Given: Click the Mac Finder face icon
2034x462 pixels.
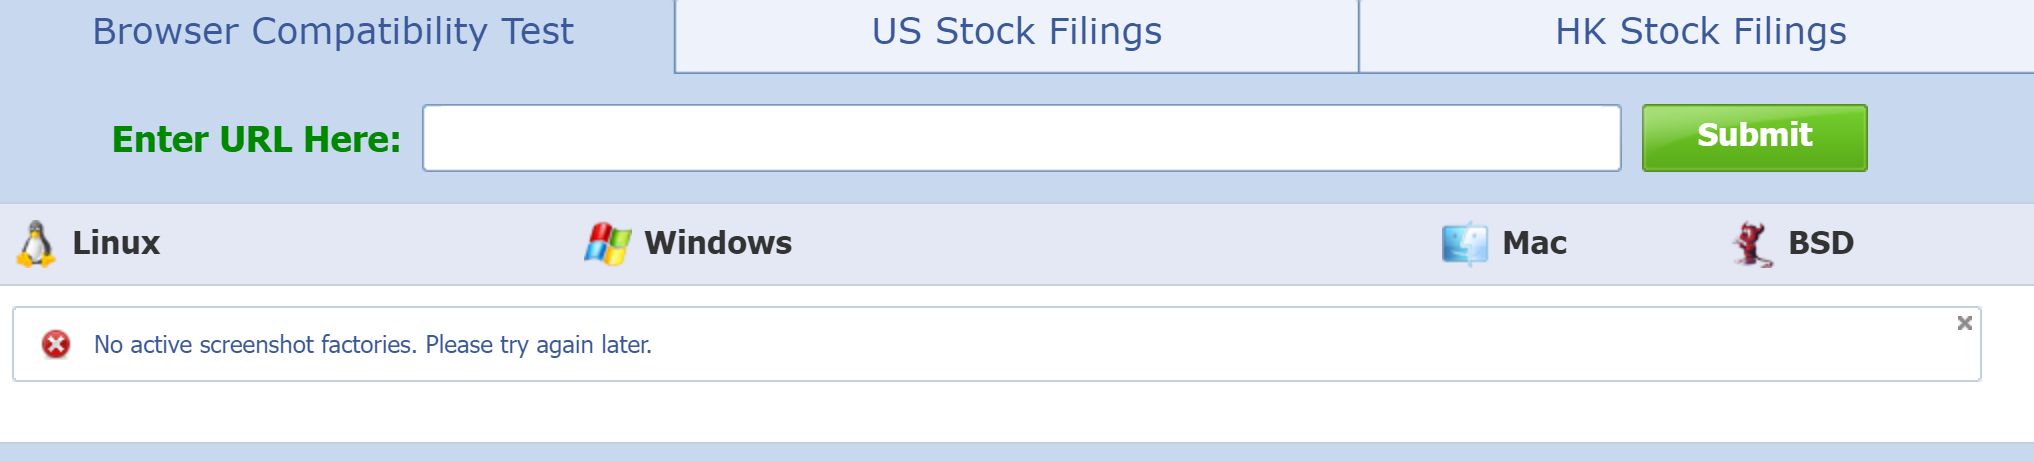Looking at the screenshot, I should (x=1464, y=244).
